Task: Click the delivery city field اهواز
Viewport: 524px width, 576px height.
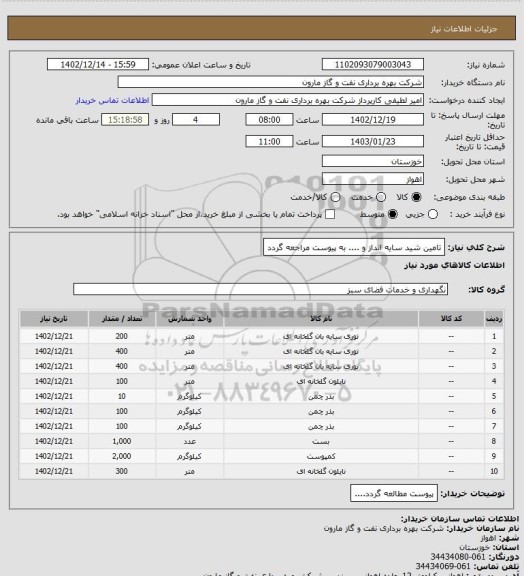Action: click(373, 179)
